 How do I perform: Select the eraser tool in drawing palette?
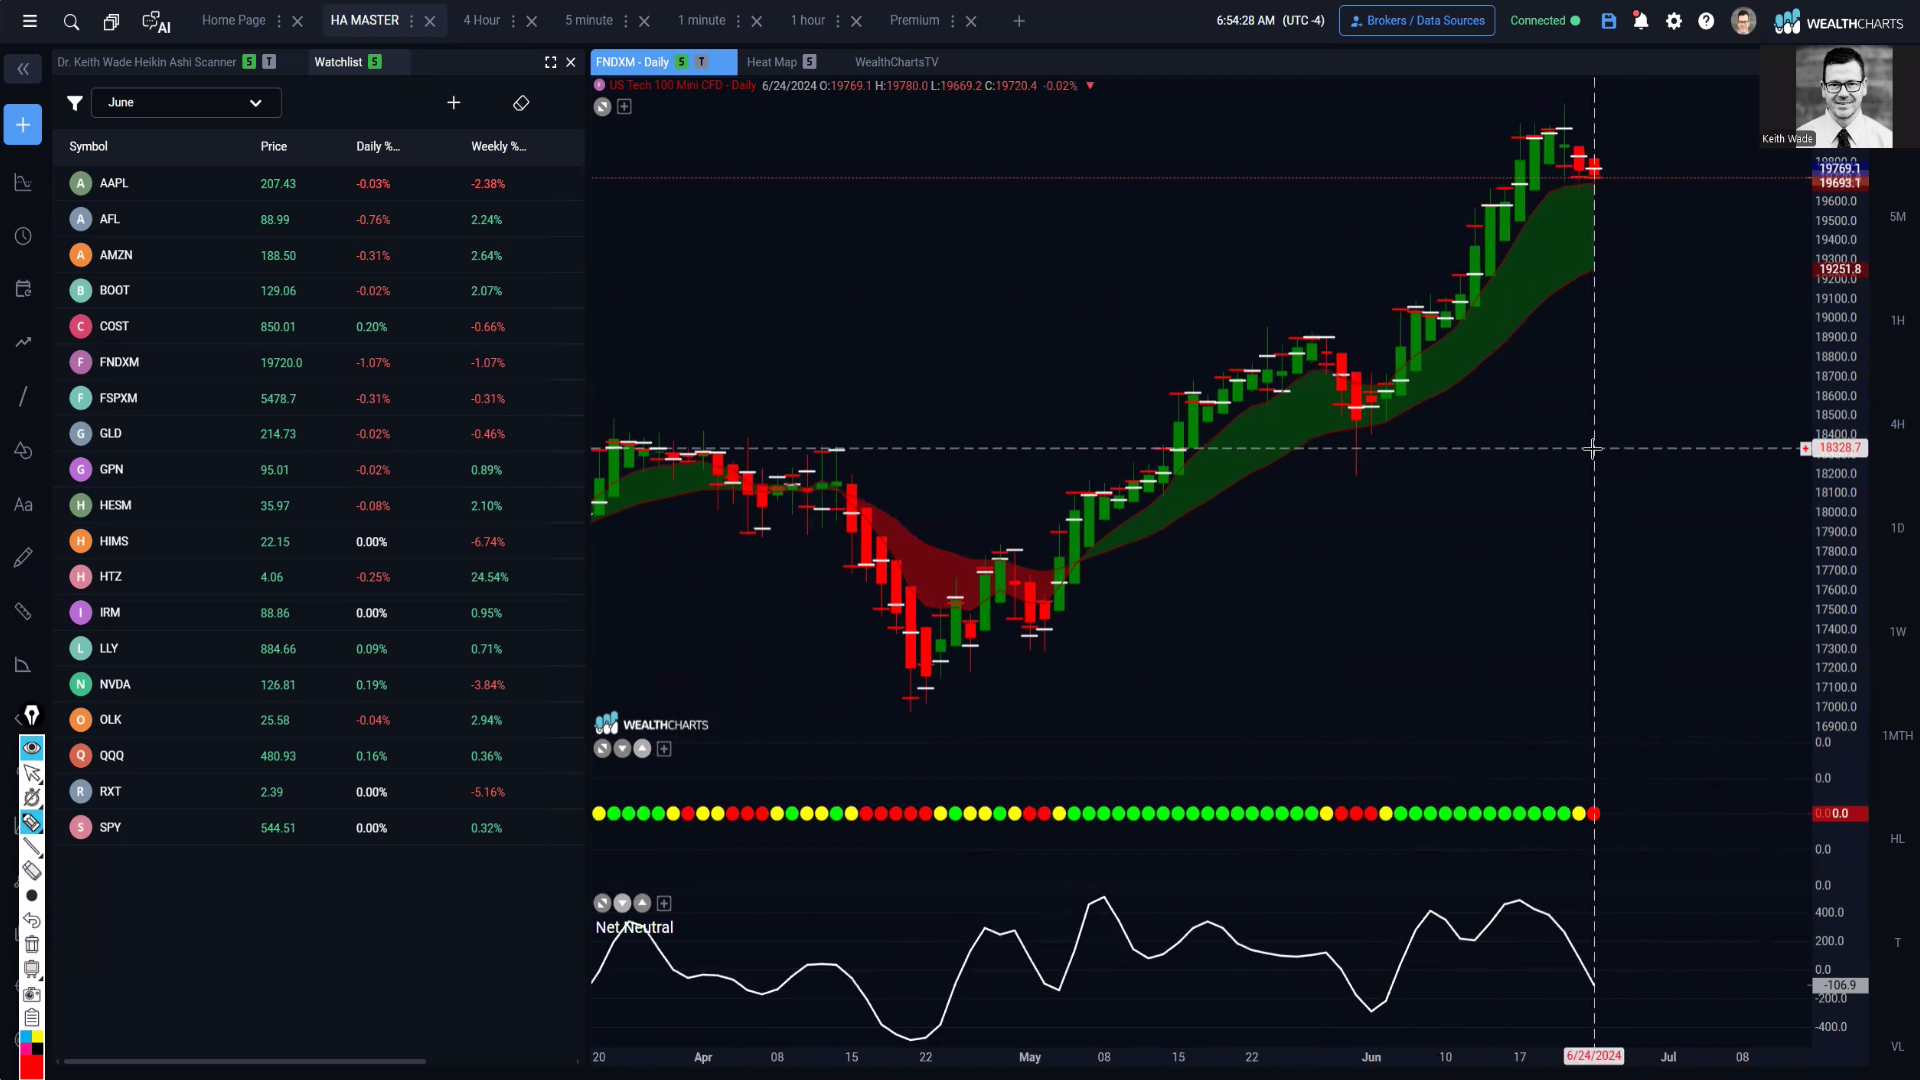coord(32,871)
